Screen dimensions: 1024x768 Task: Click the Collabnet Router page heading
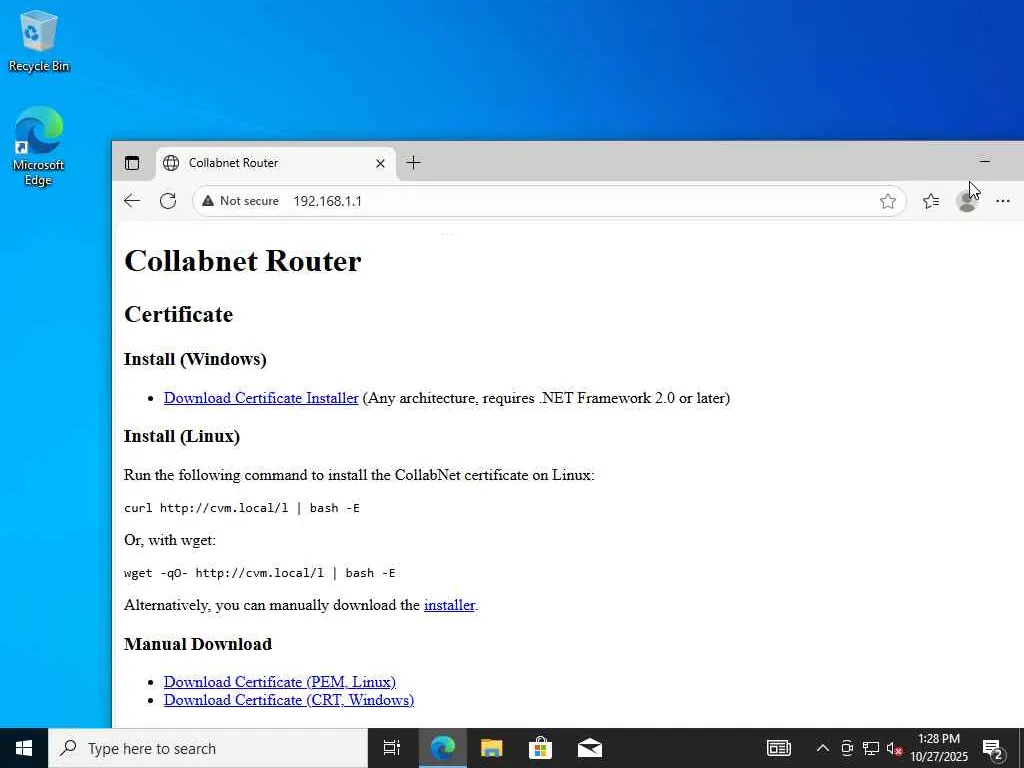coord(242,261)
